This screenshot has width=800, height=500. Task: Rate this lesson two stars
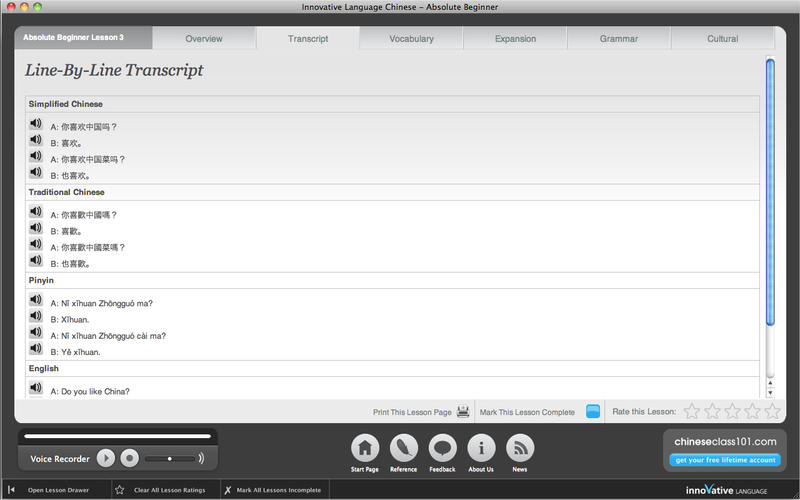click(x=712, y=411)
